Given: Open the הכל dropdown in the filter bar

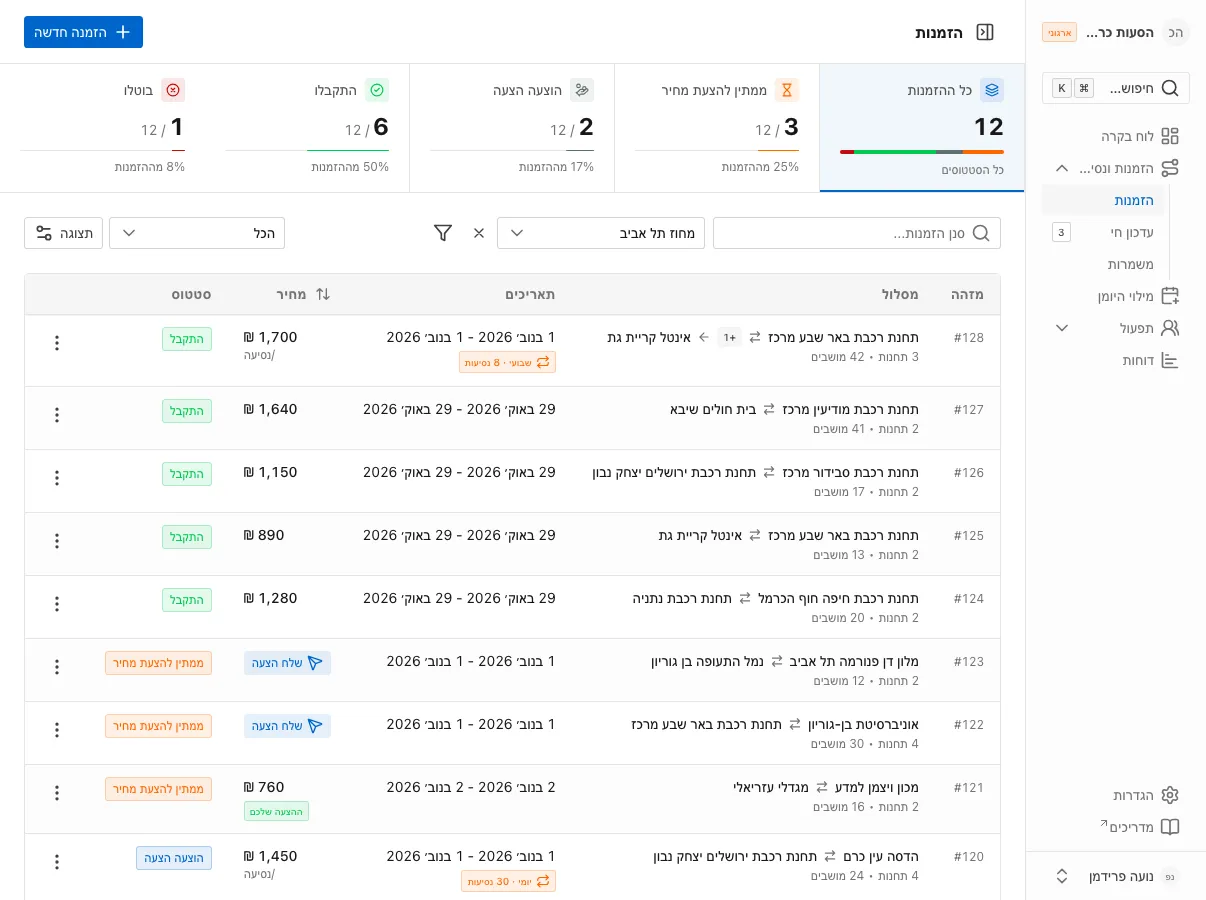Looking at the screenshot, I should coord(197,233).
